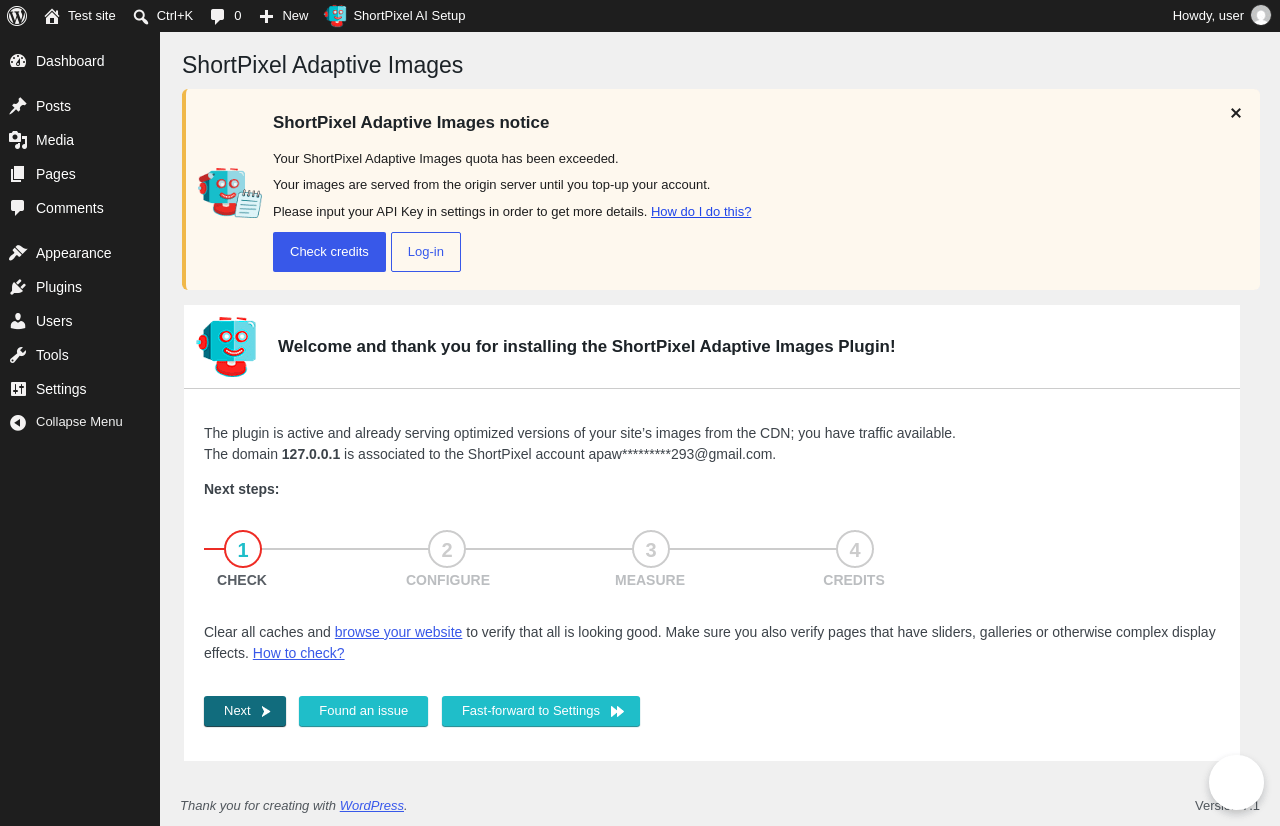1280x826 pixels.
Task: Click Fast-forward to Settings button
Action: [541, 711]
